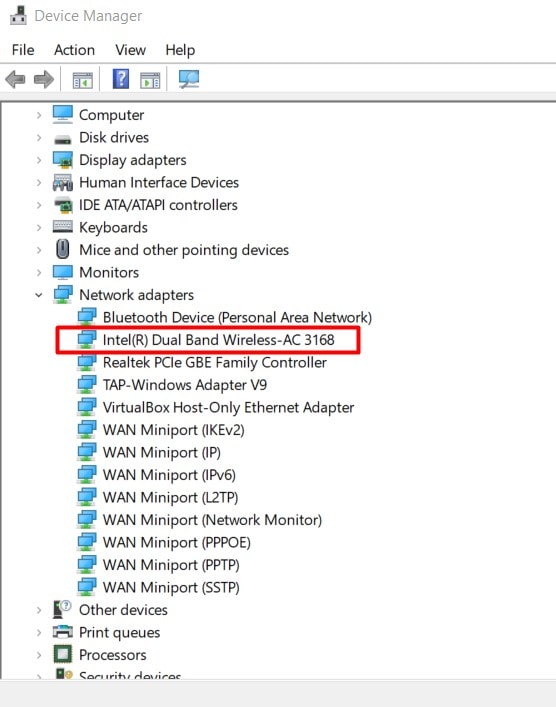Image resolution: width=556 pixels, height=707 pixels.
Task: Select the Processors label
Action: tap(113, 655)
